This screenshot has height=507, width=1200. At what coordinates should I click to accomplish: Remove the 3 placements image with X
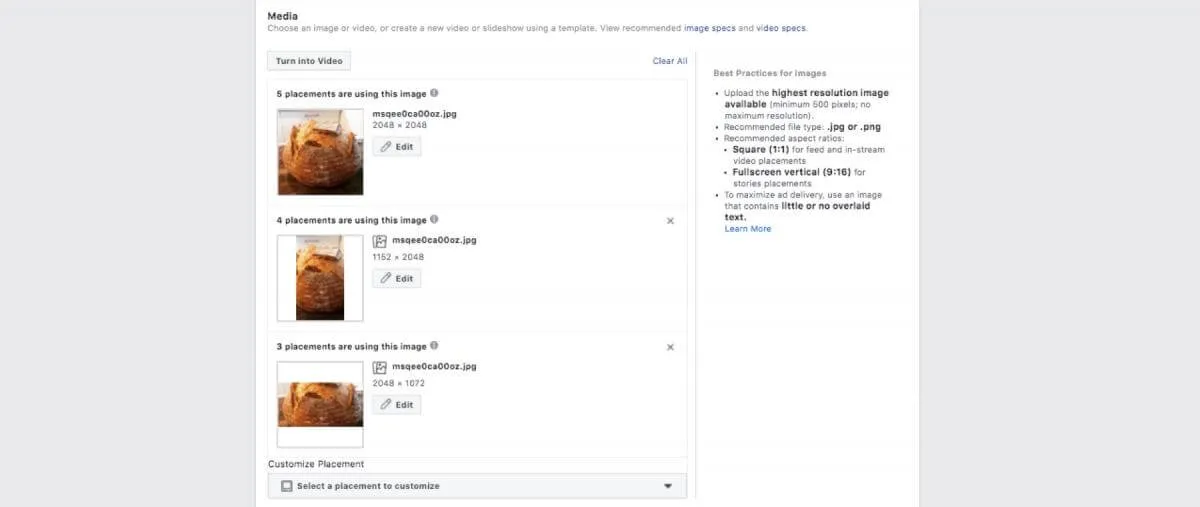point(670,347)
